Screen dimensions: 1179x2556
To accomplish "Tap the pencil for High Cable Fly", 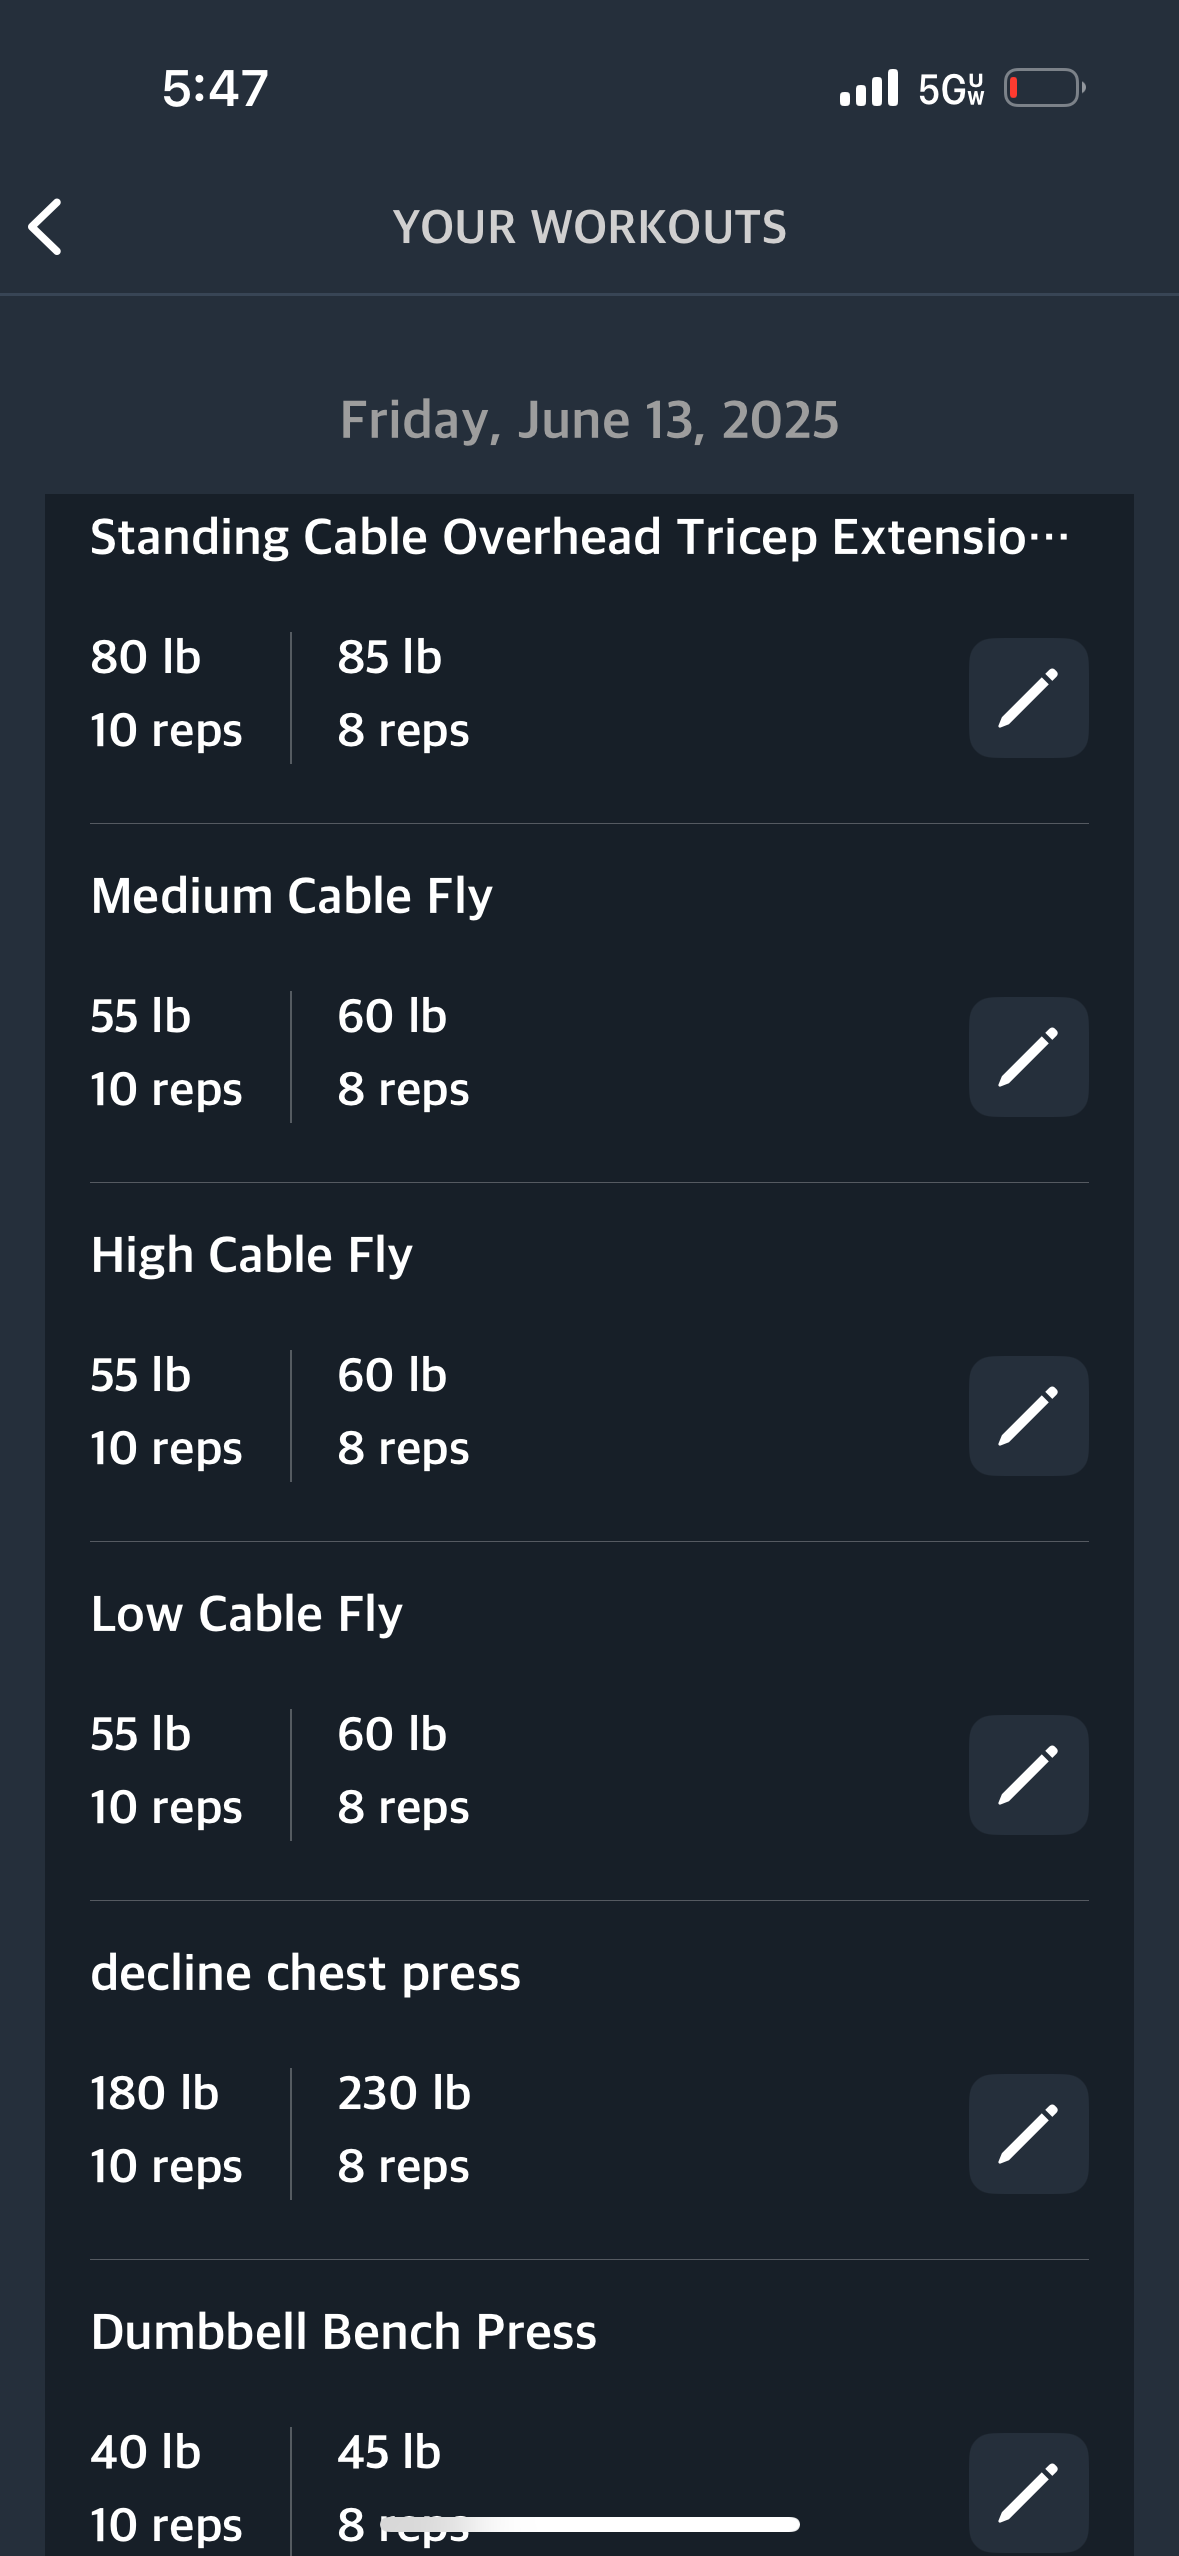I will 1028,1416.
